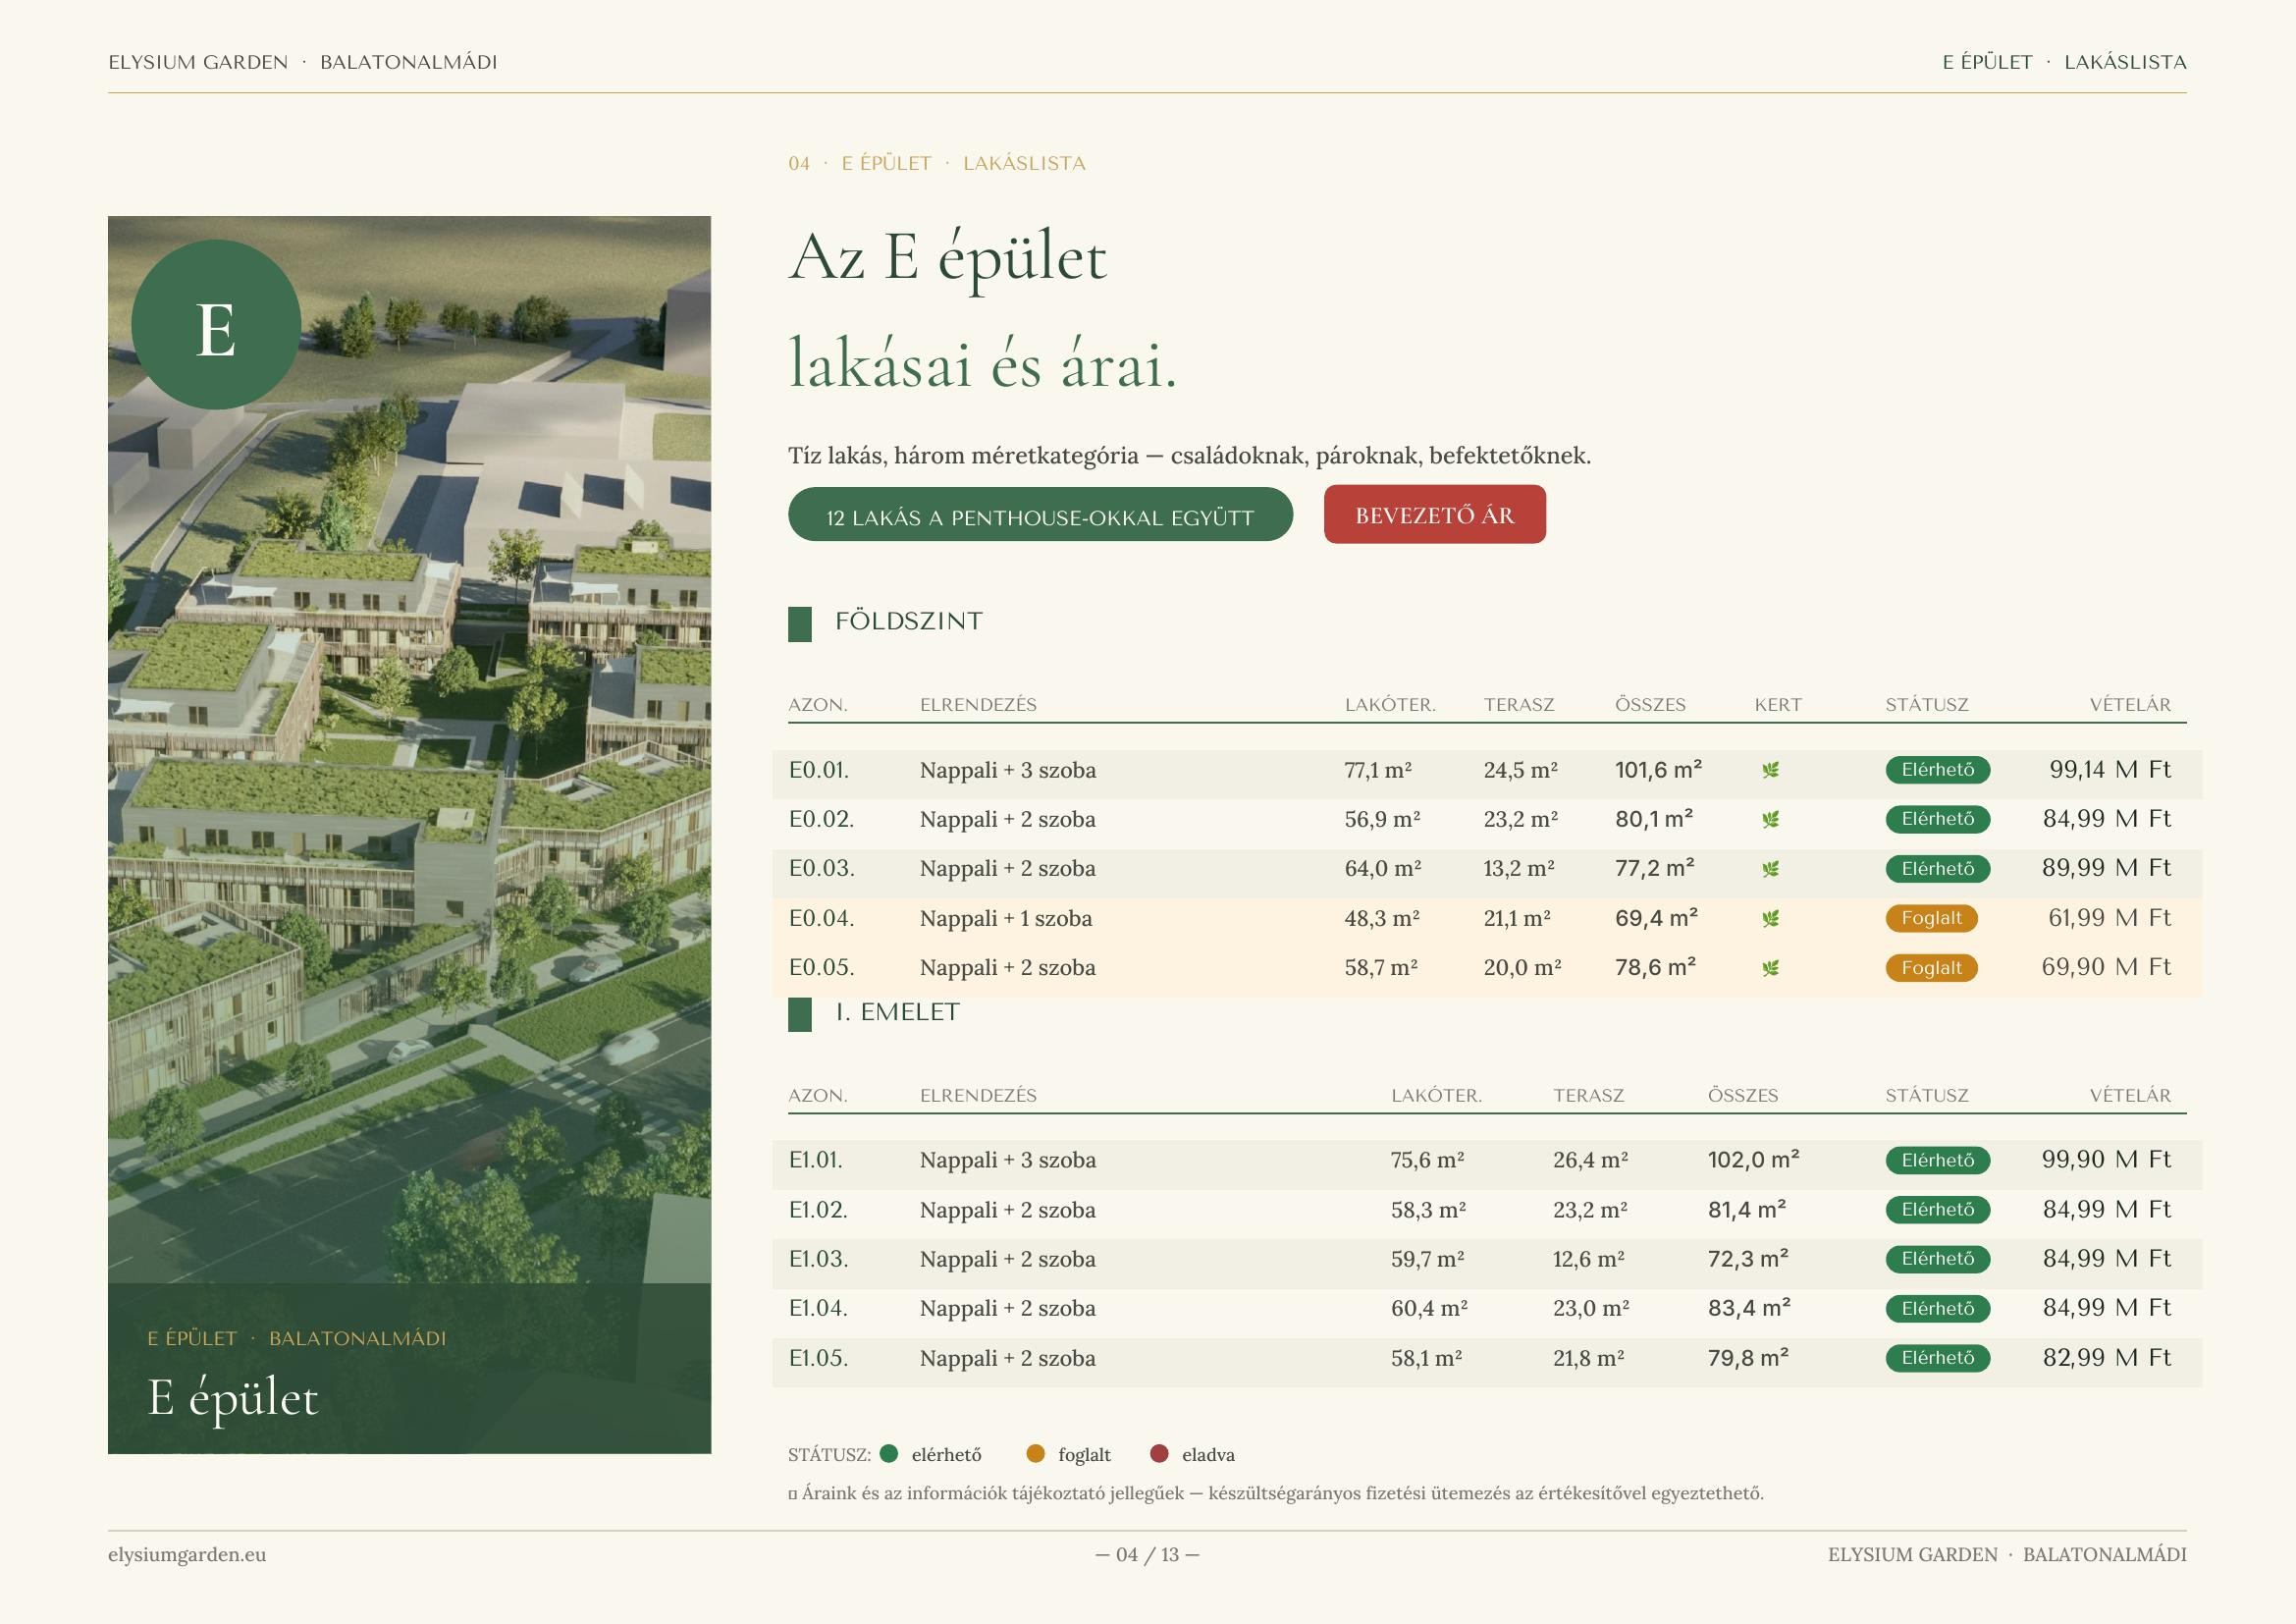Click the apartment ID E0.01.

pos(818,770)
